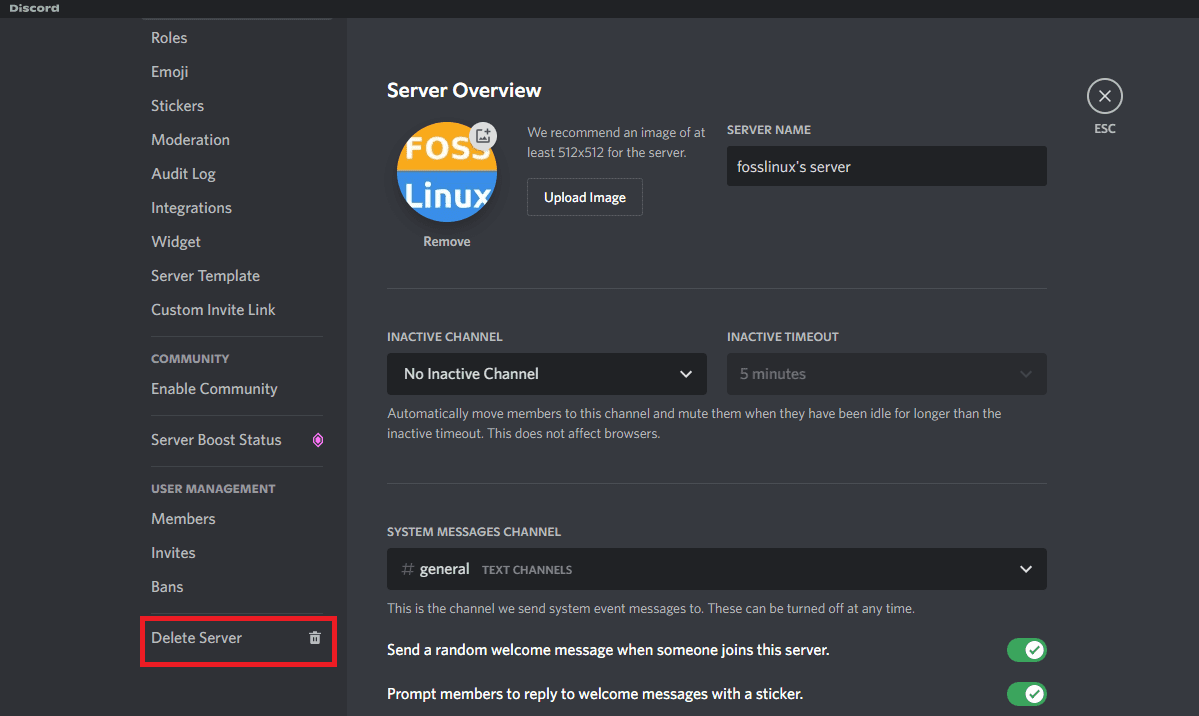1199x716 pixels.
Task: Click the upload image badge on server avatar
Action: (x=483, y=136)
